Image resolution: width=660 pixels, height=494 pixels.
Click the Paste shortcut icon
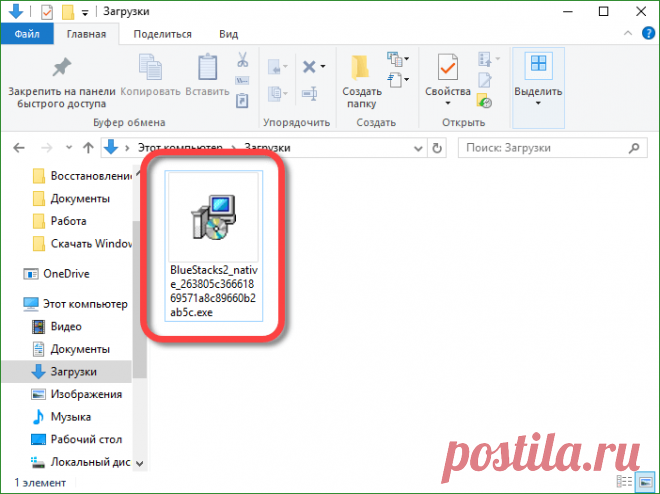(x=242, y=101)
